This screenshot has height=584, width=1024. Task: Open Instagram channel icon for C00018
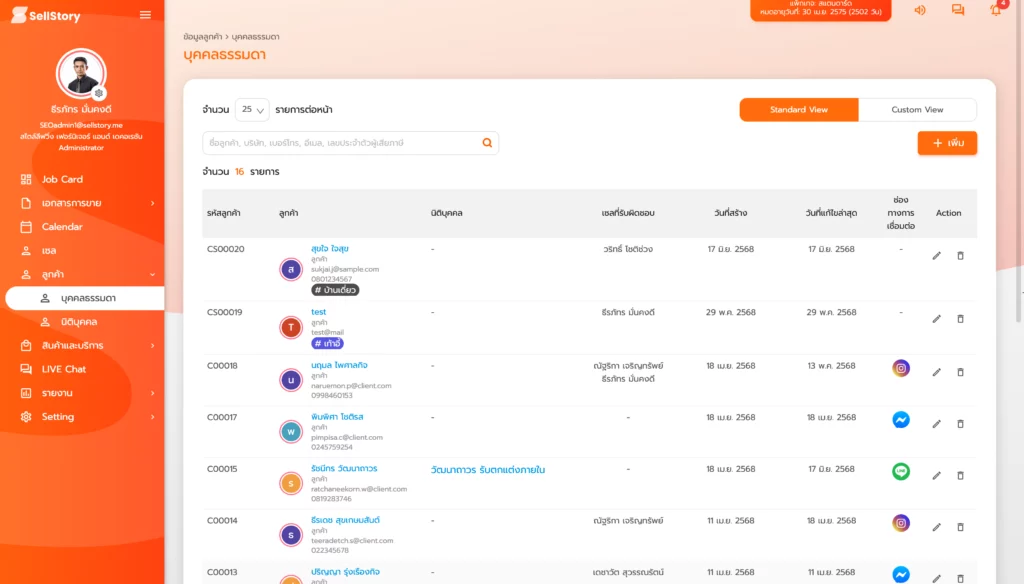901,368
